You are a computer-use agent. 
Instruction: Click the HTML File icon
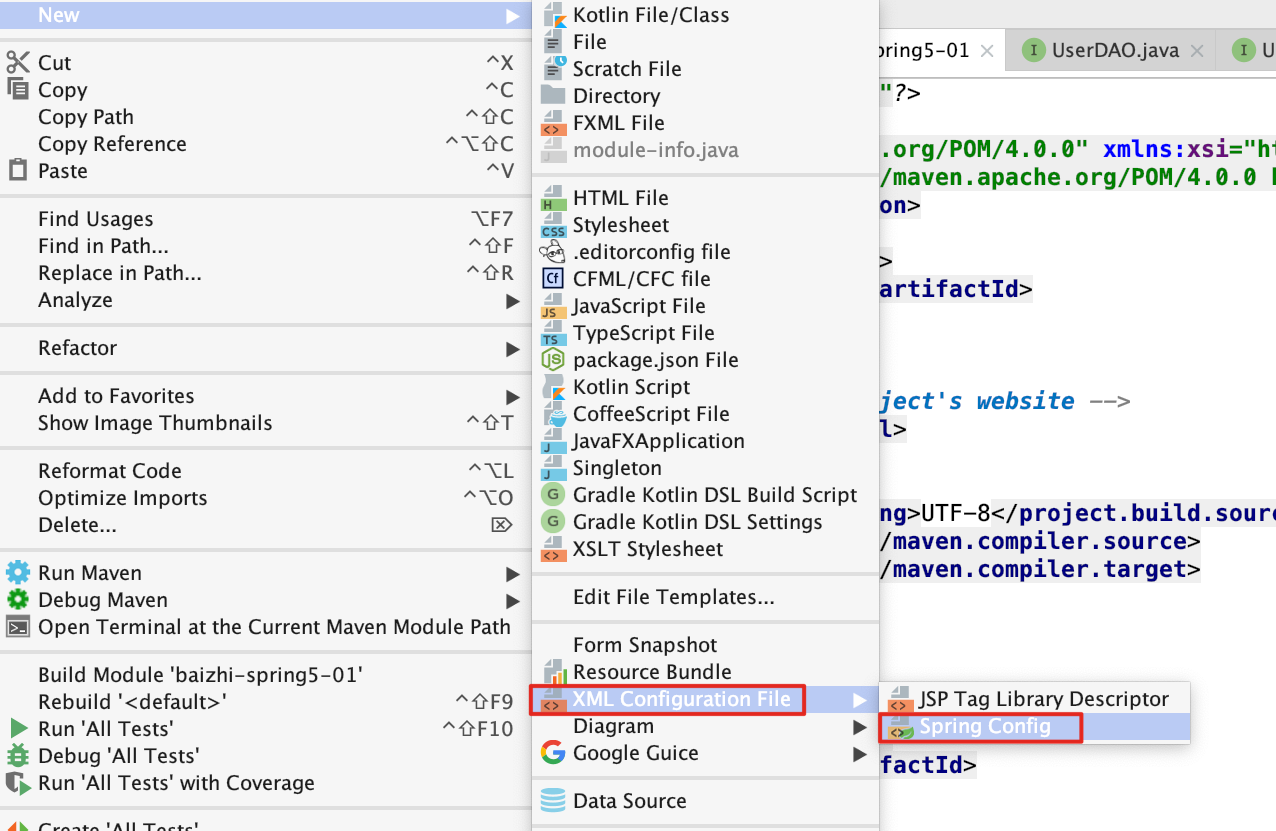click(x=553, y=198)
